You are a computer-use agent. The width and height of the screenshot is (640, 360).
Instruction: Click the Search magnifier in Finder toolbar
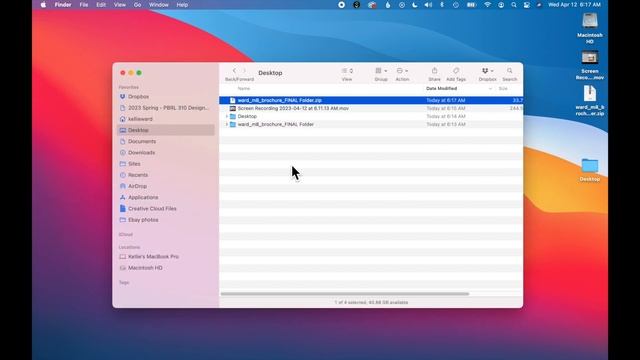coord(509,71)
